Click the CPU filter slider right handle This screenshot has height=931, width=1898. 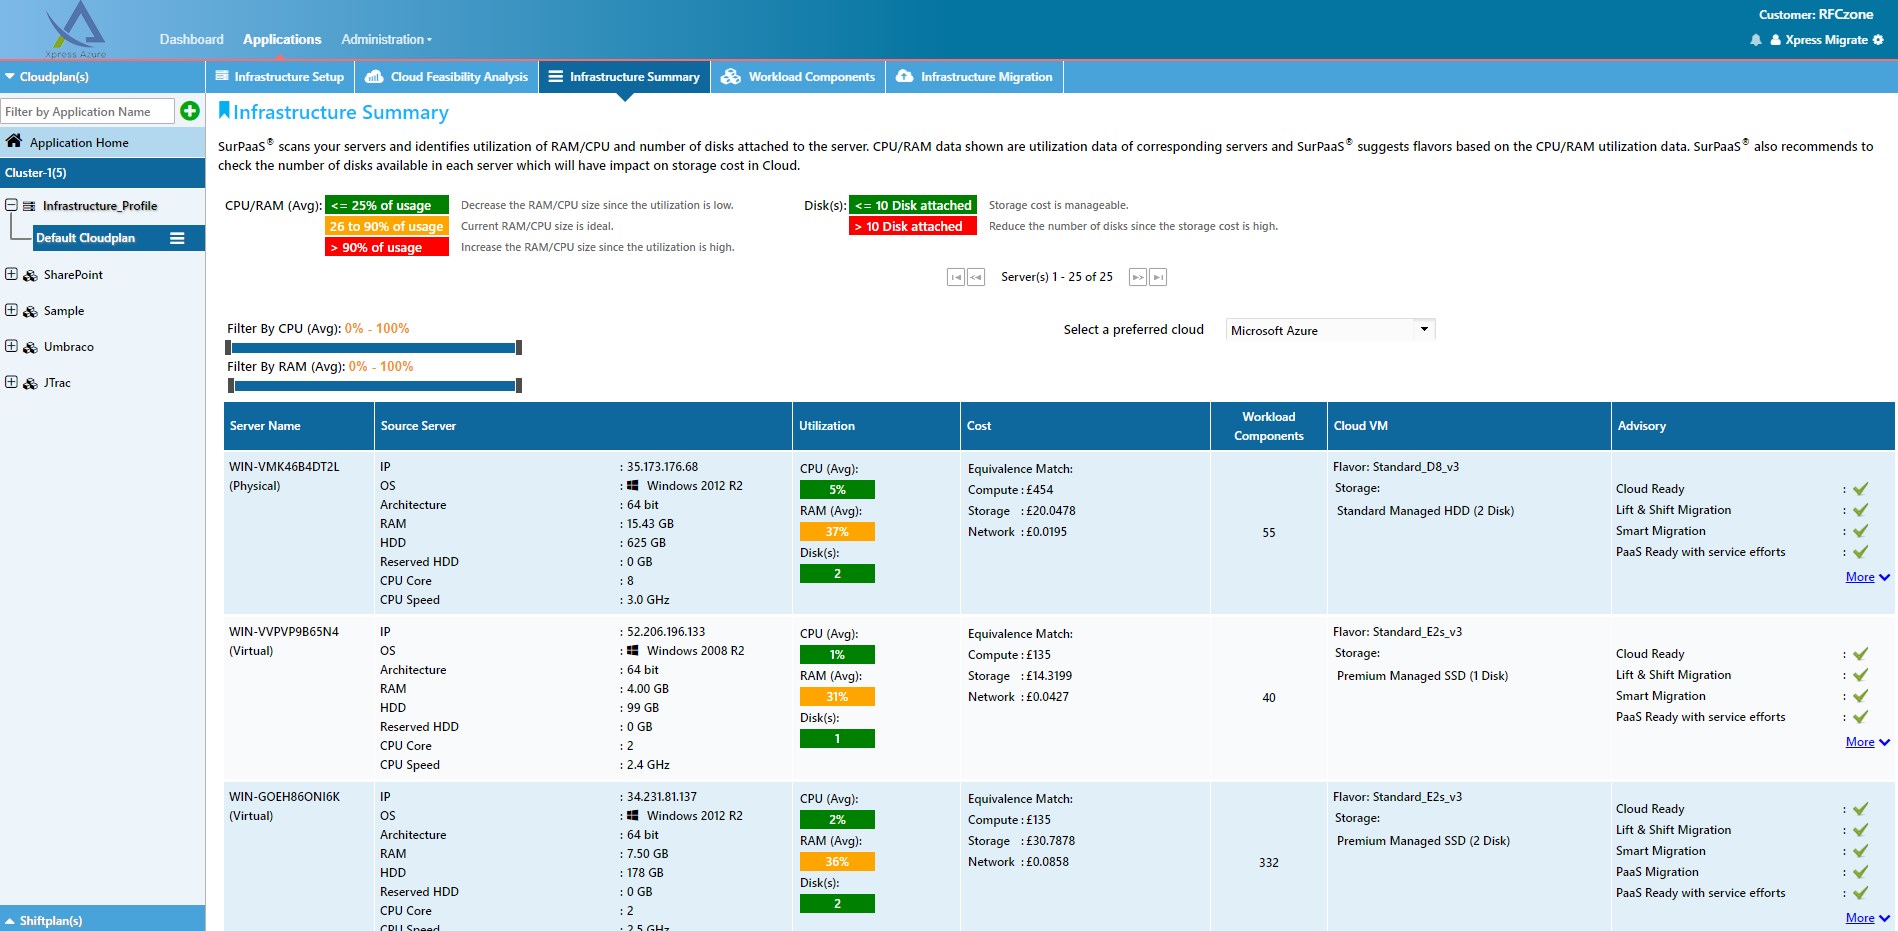pos(518,348)
